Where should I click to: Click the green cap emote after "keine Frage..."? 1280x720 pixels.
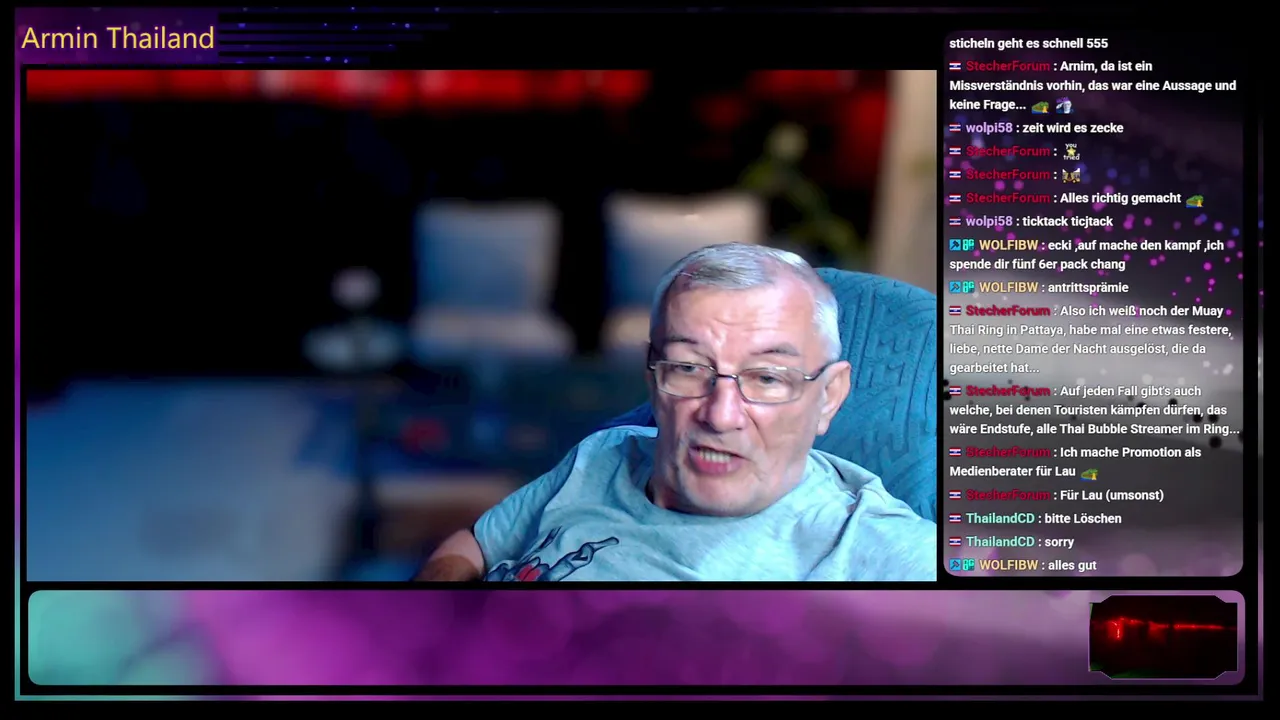click(1040, 106)
